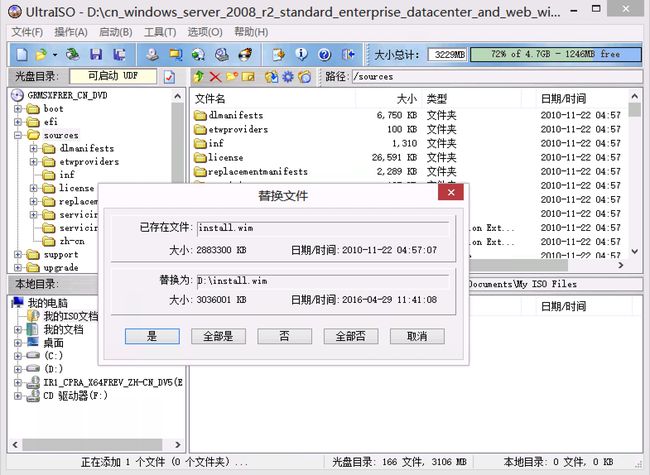Expand the (C:) drive node
Screen dimensions: 650x475
pos(18,356)
